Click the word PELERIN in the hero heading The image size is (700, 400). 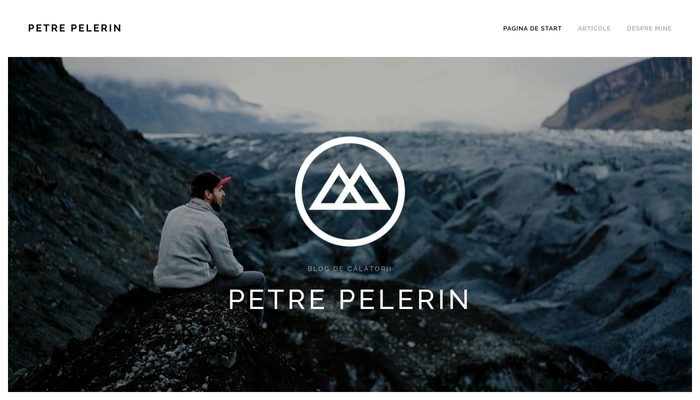pos(404,300)
